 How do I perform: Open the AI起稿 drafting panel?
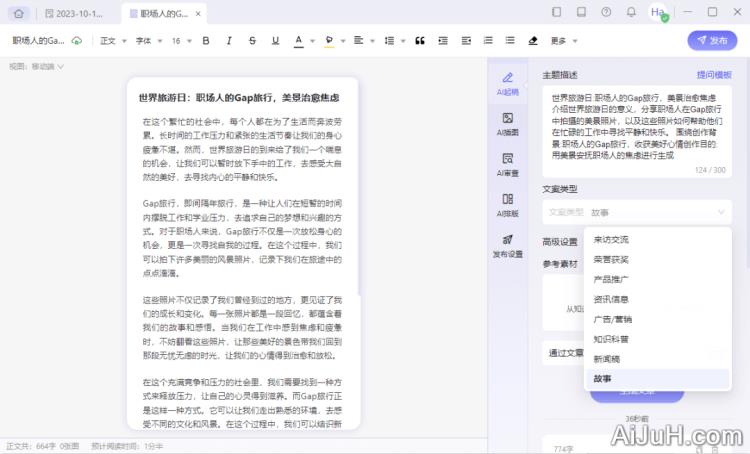click(507, 83)
